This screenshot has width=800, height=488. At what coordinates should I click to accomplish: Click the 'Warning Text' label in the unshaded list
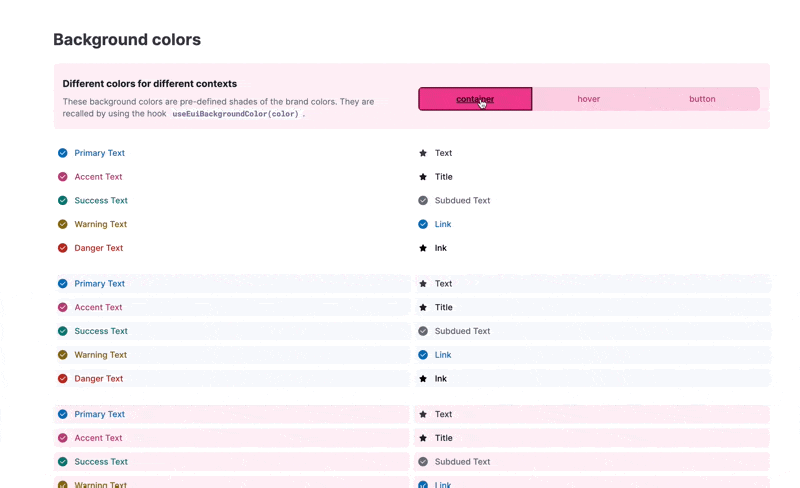tap(101, 224)
